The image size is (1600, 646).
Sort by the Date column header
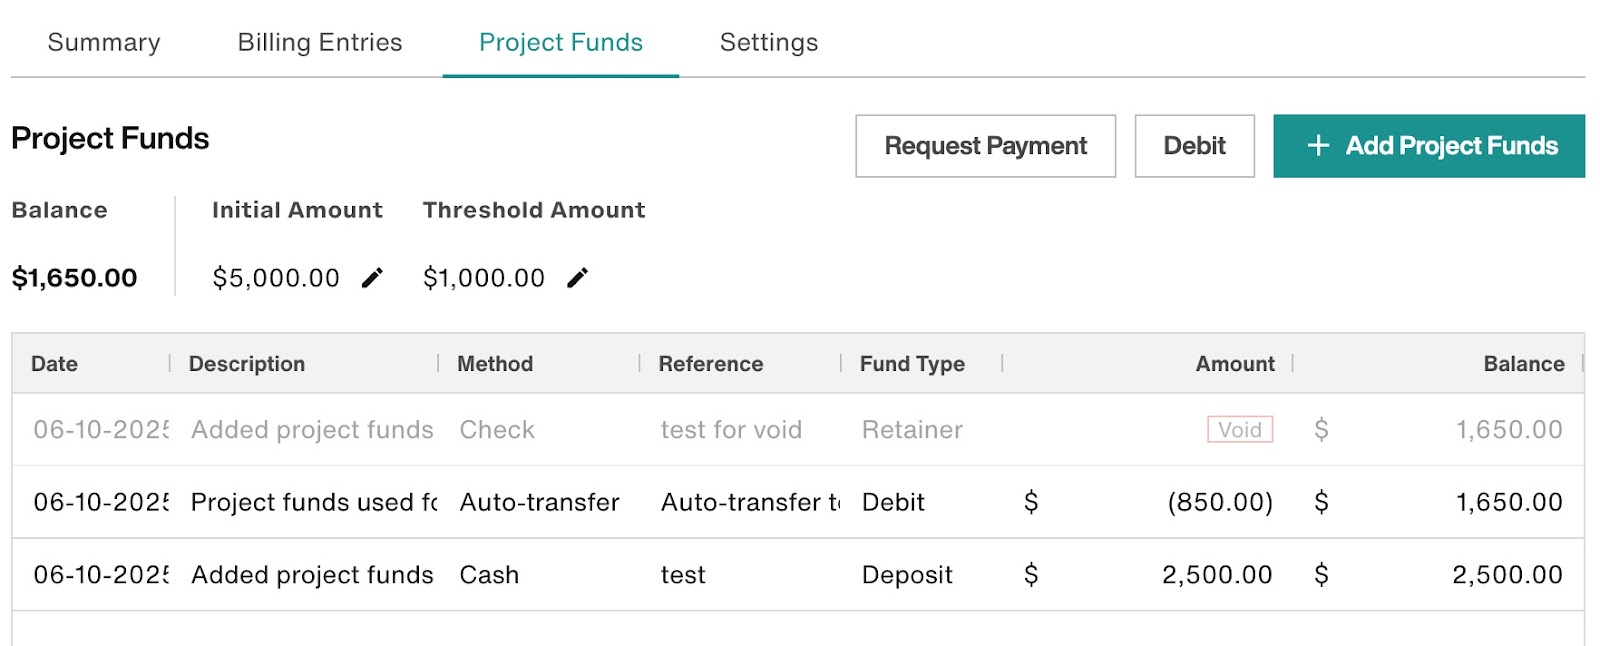tap(54, 364)
